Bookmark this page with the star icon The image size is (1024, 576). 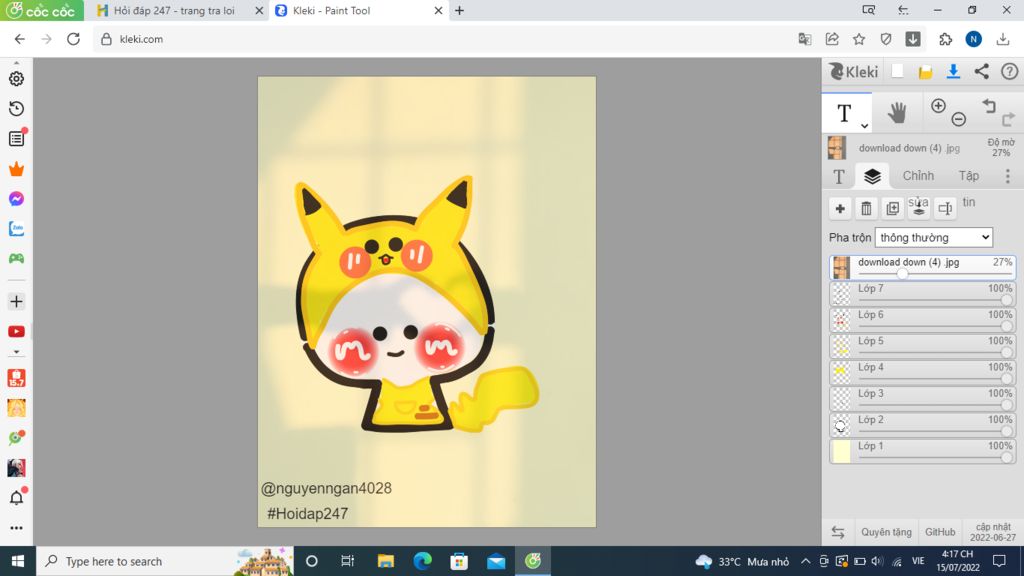pyautogui.click(x=859, y=39)
